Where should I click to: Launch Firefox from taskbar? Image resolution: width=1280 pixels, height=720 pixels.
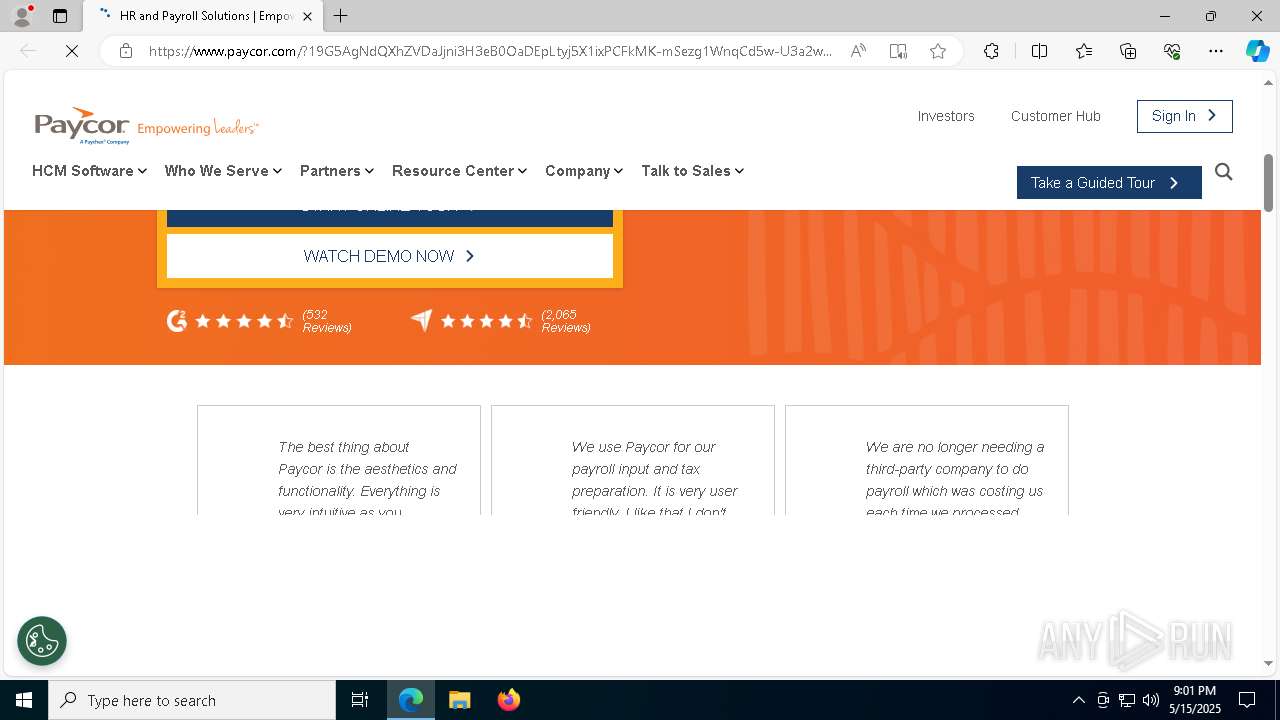coord(508,700)
